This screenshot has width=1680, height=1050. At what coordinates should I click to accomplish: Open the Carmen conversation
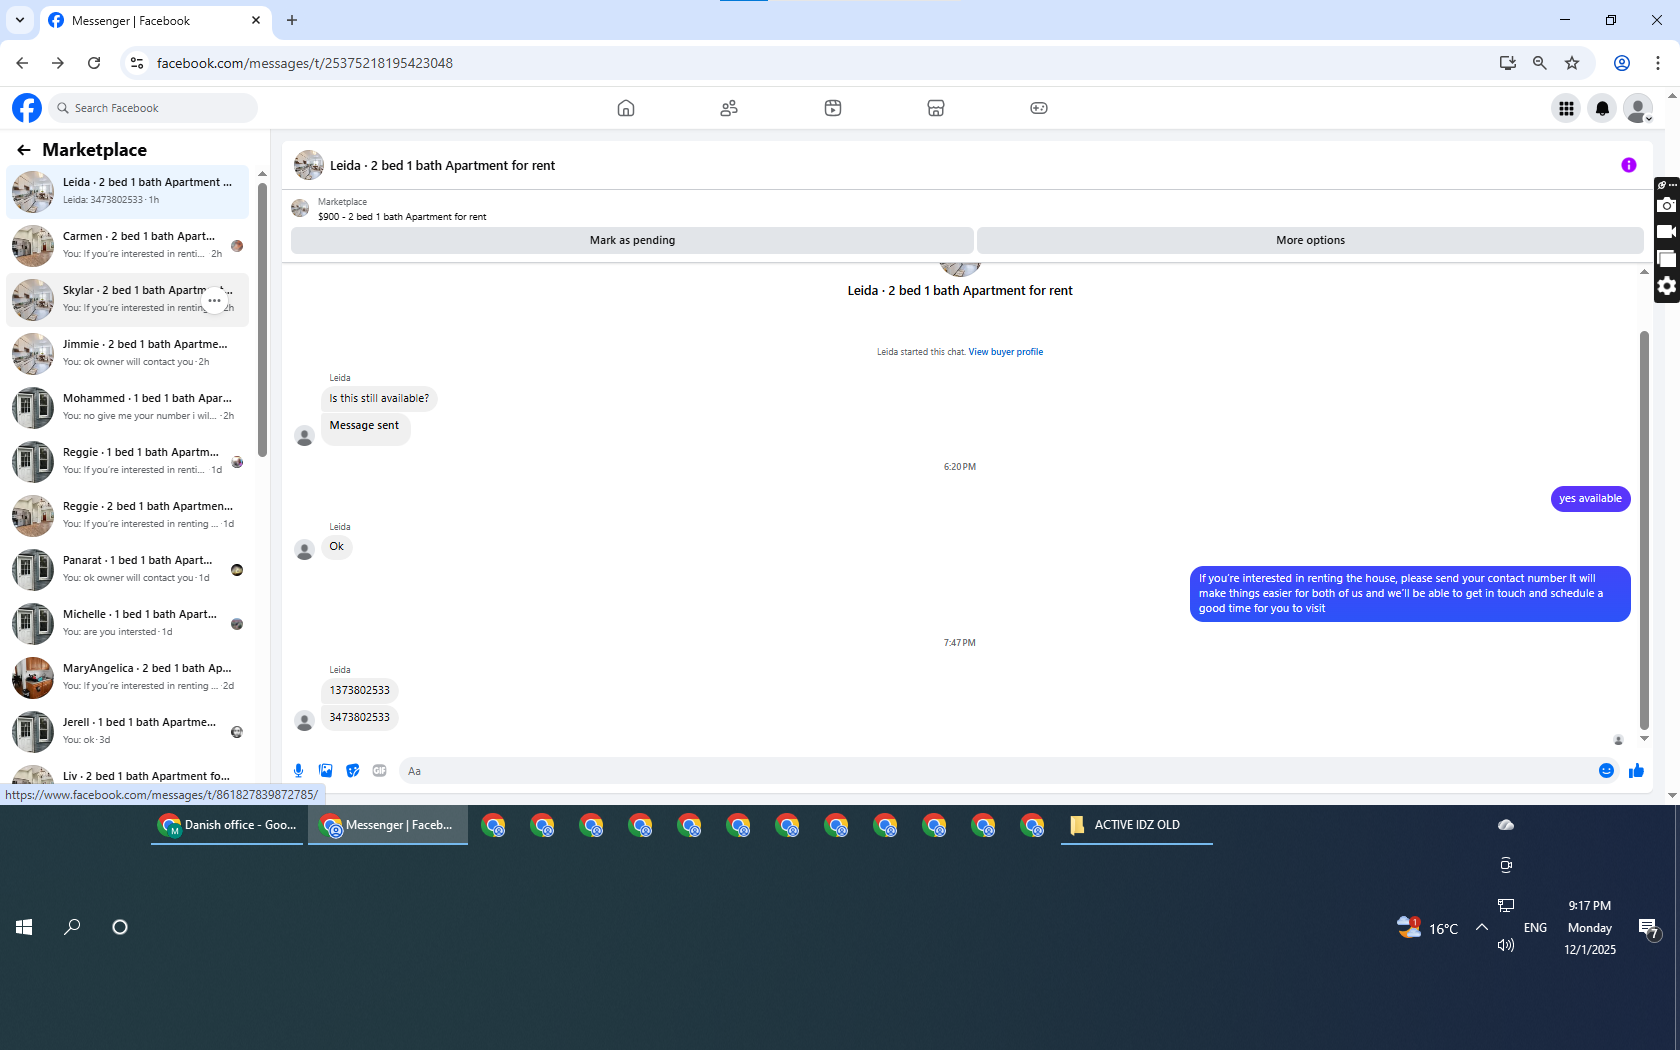click(128, 245)
